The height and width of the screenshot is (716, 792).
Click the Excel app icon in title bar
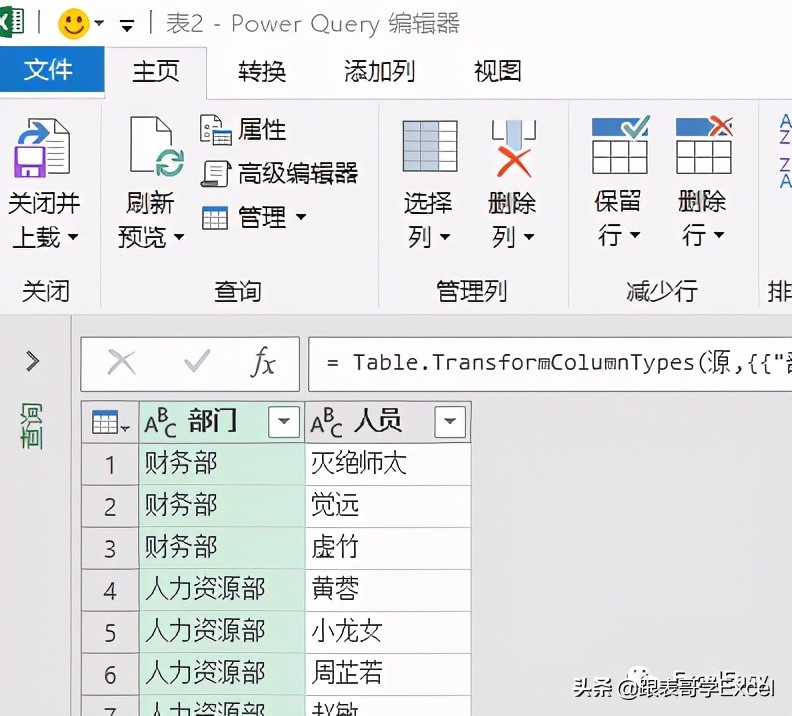click(11, 23)
